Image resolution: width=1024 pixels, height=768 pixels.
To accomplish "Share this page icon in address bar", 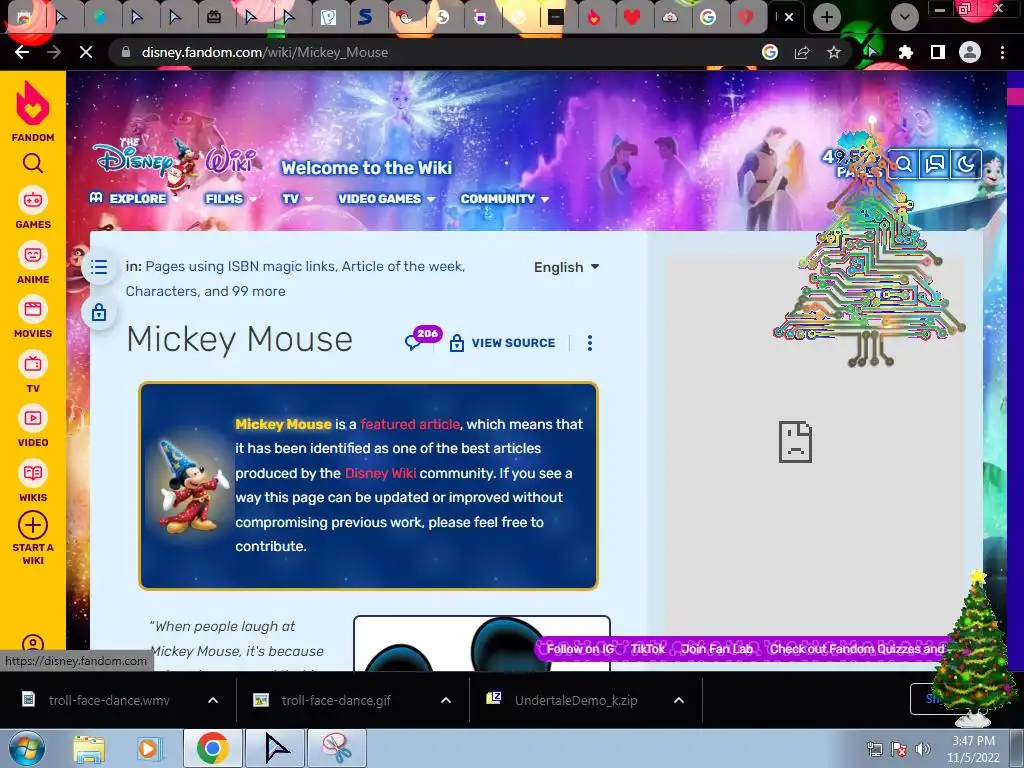I will tap(802, 52).
